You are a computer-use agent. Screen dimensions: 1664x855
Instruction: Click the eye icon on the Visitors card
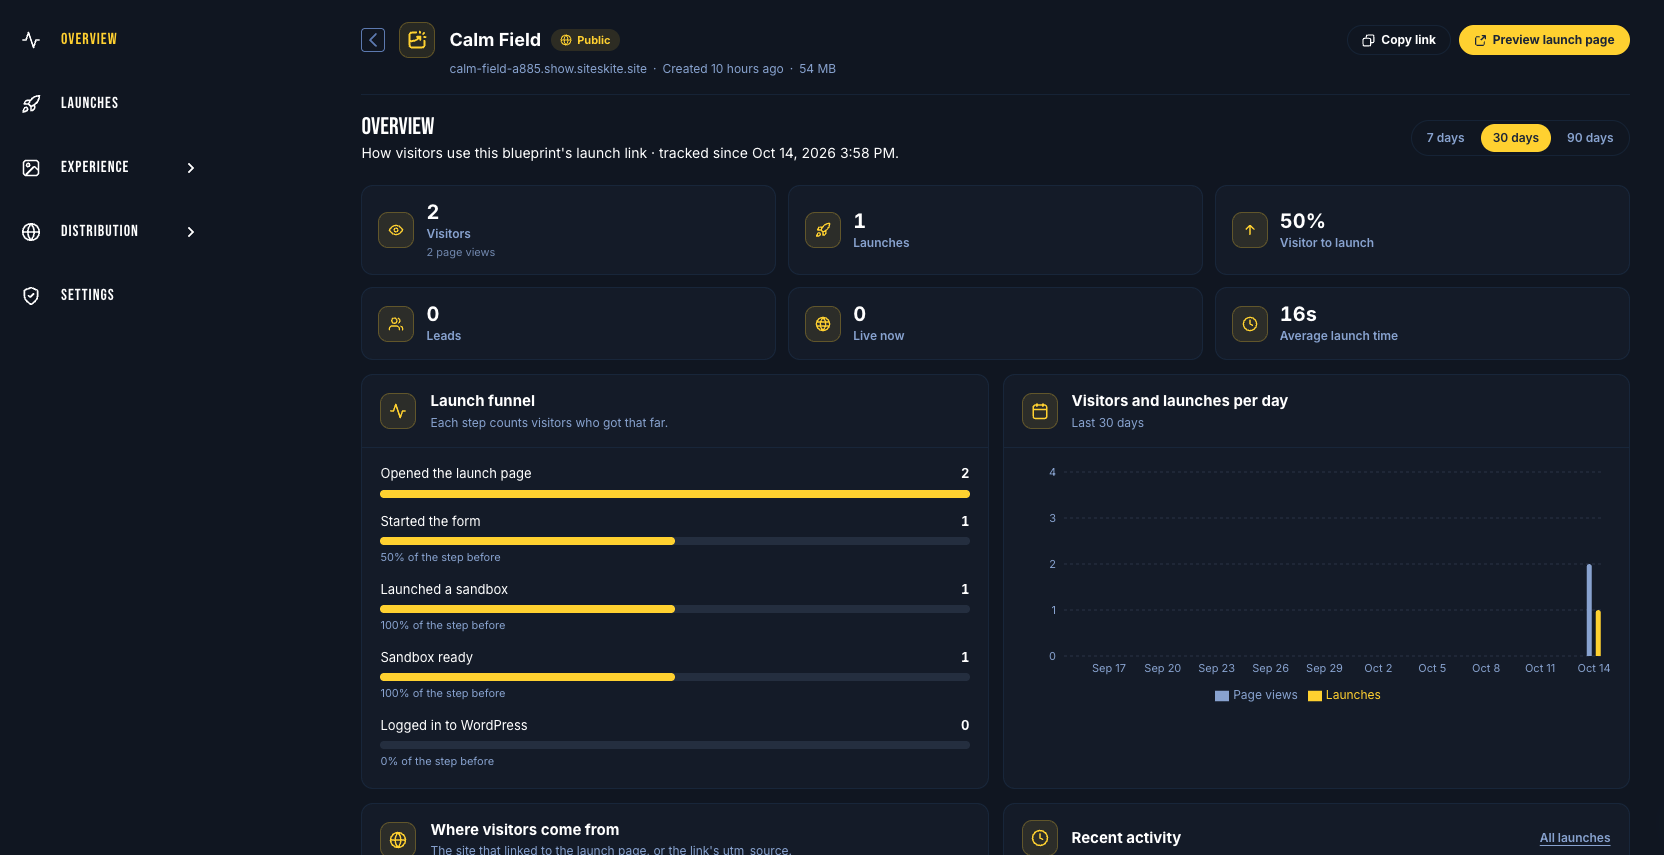396,230
